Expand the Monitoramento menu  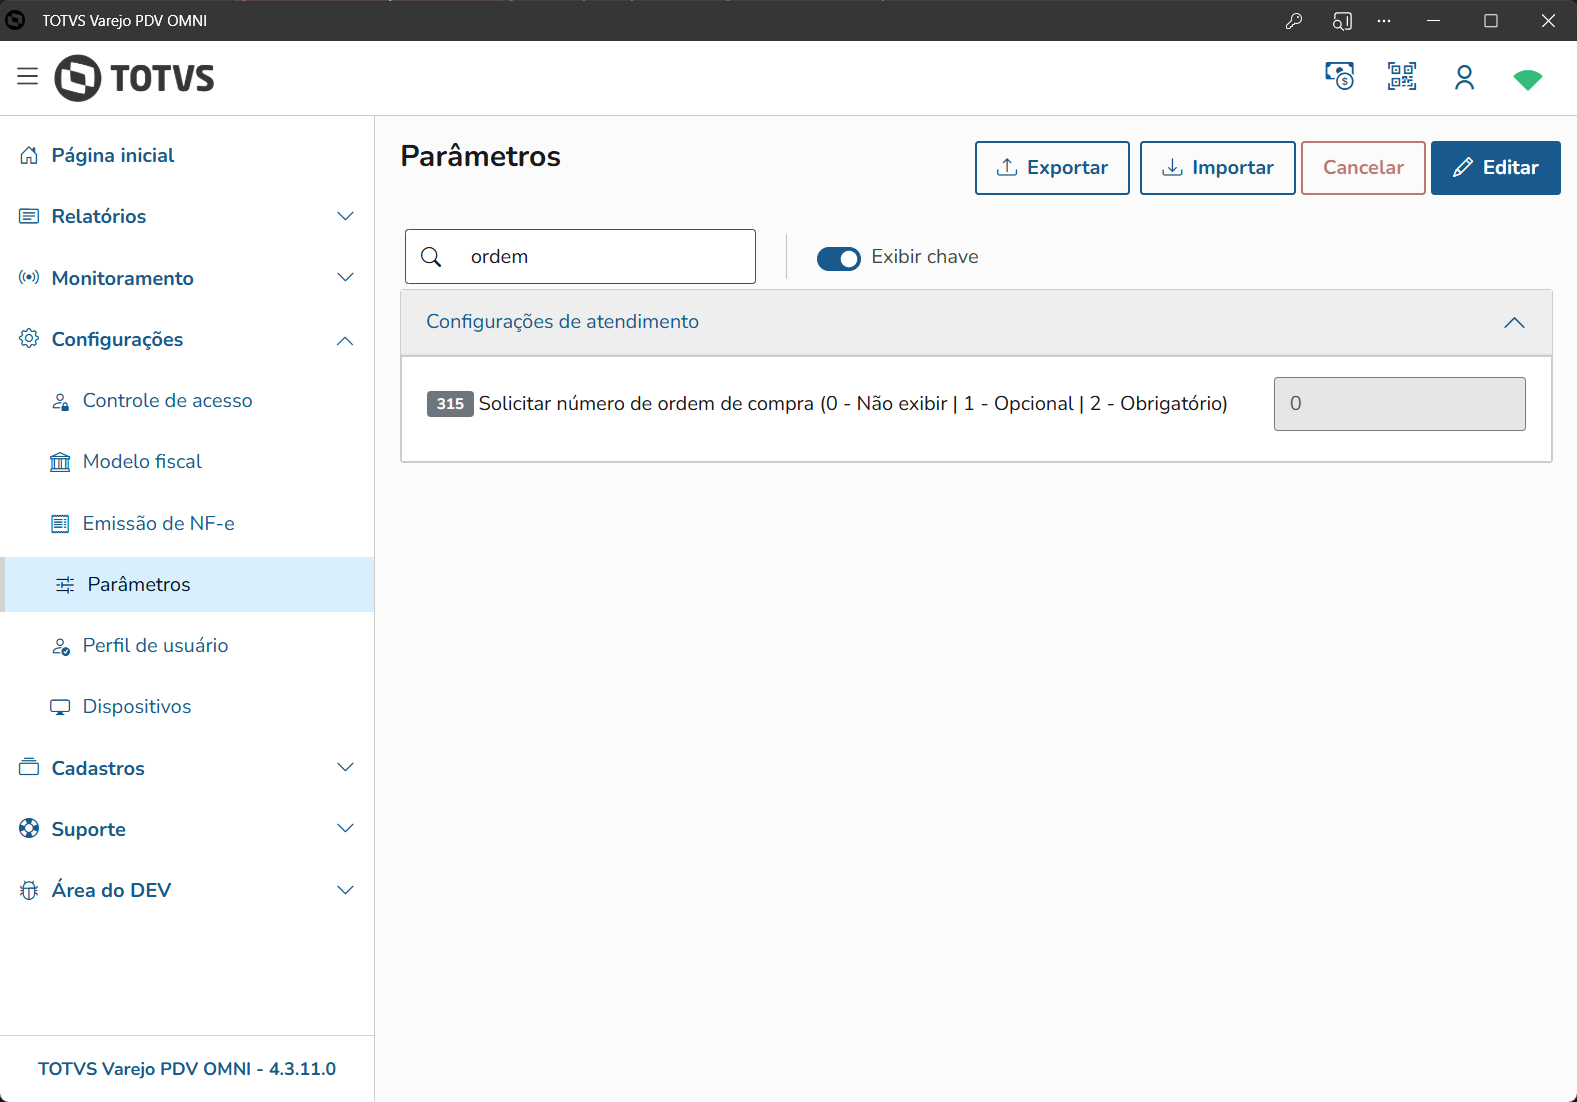tap(187, 278)
